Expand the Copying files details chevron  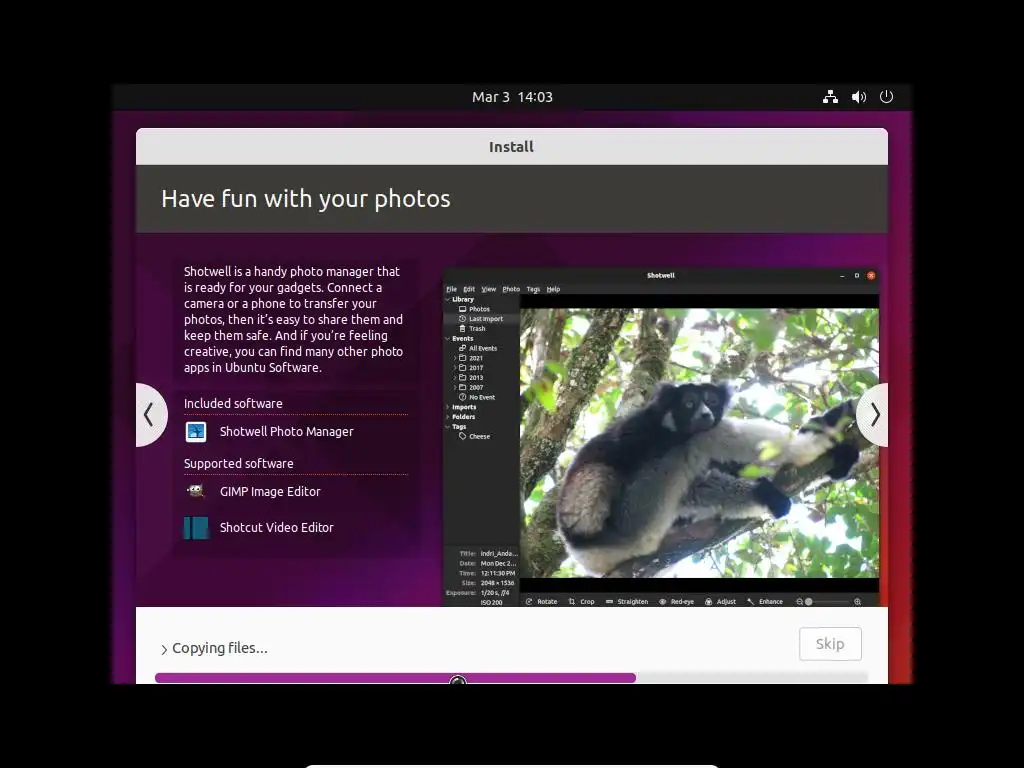pyautogui.click(x=164, y=649)
